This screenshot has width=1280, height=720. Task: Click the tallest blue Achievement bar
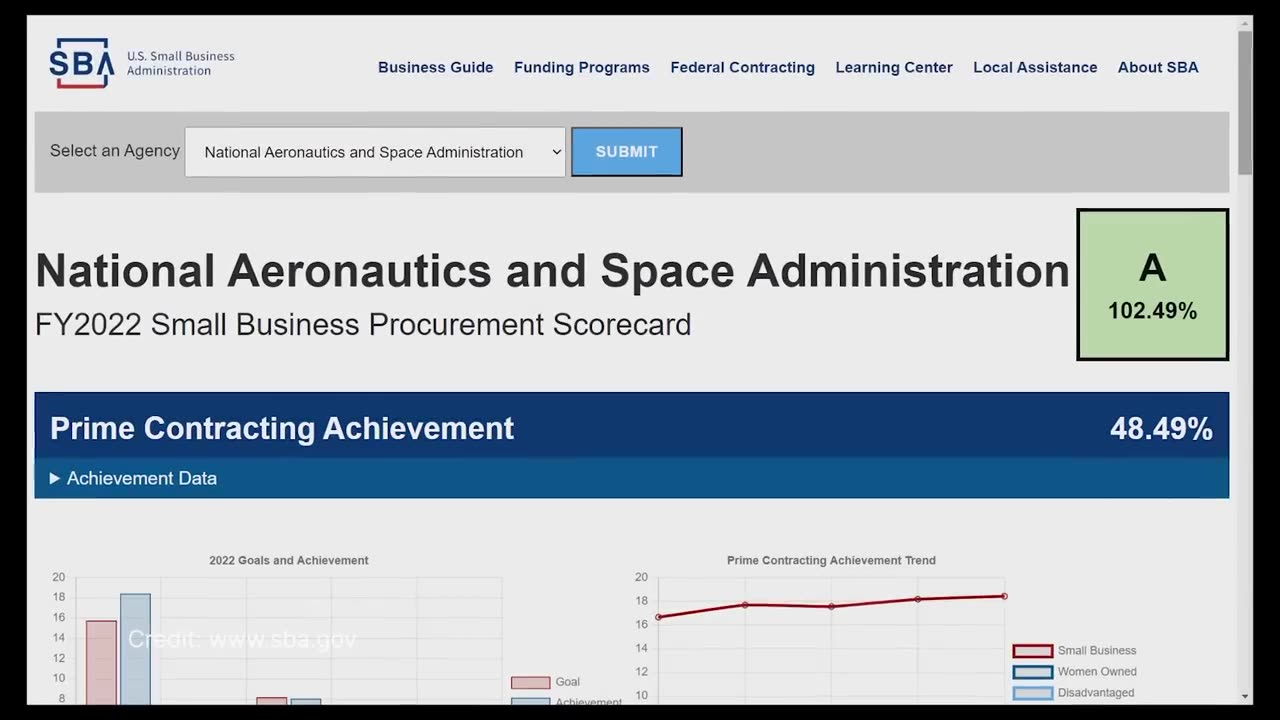[135, 649]
